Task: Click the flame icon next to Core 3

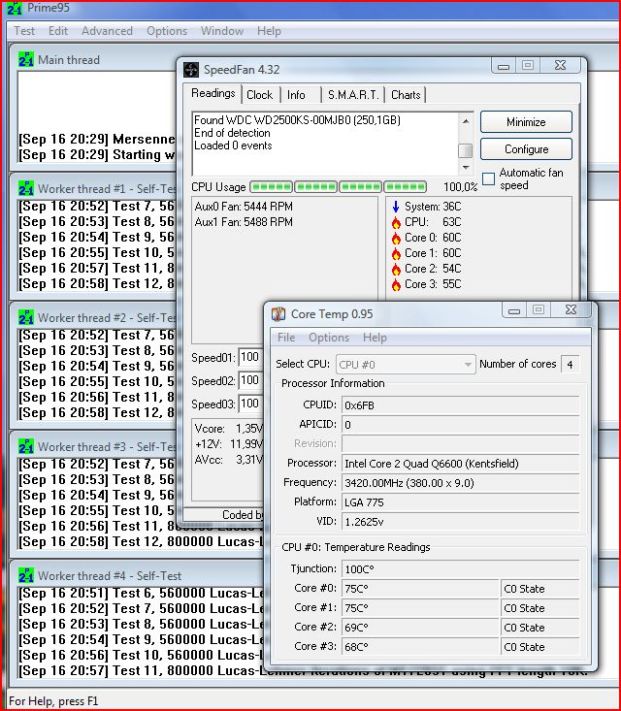Action: [396, 284]
